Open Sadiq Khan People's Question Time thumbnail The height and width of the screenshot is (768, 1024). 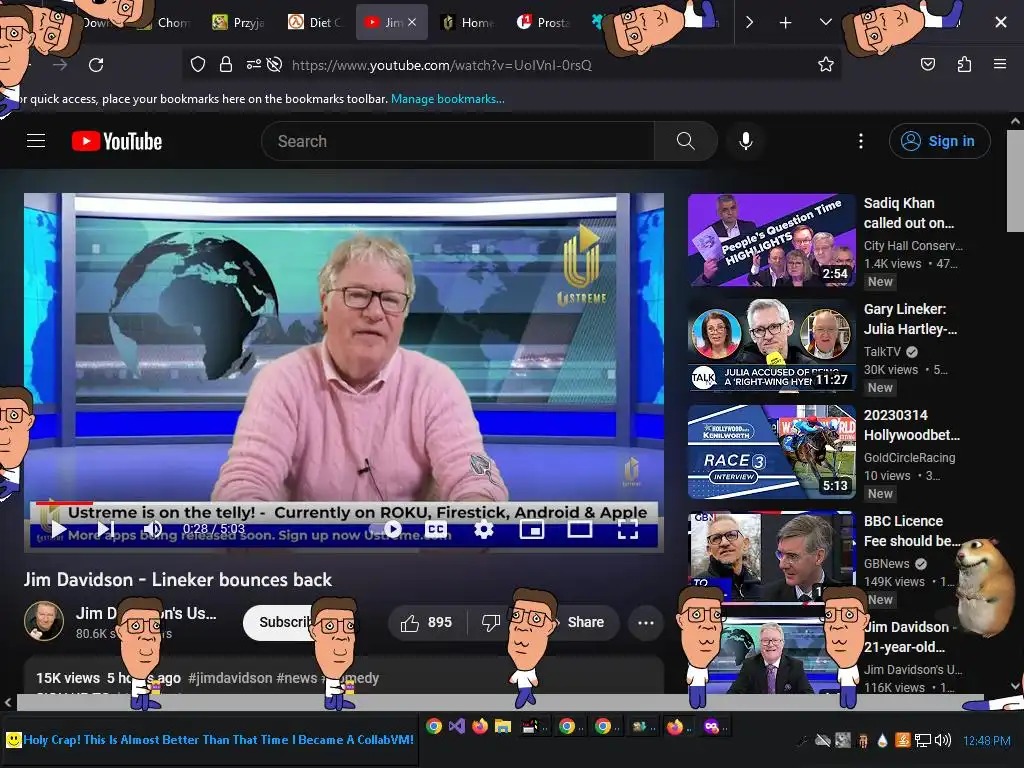771,240
